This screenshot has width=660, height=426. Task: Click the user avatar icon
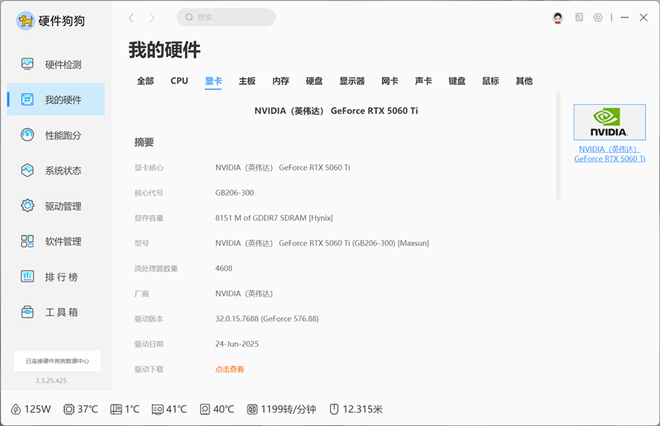coord(558,18)
